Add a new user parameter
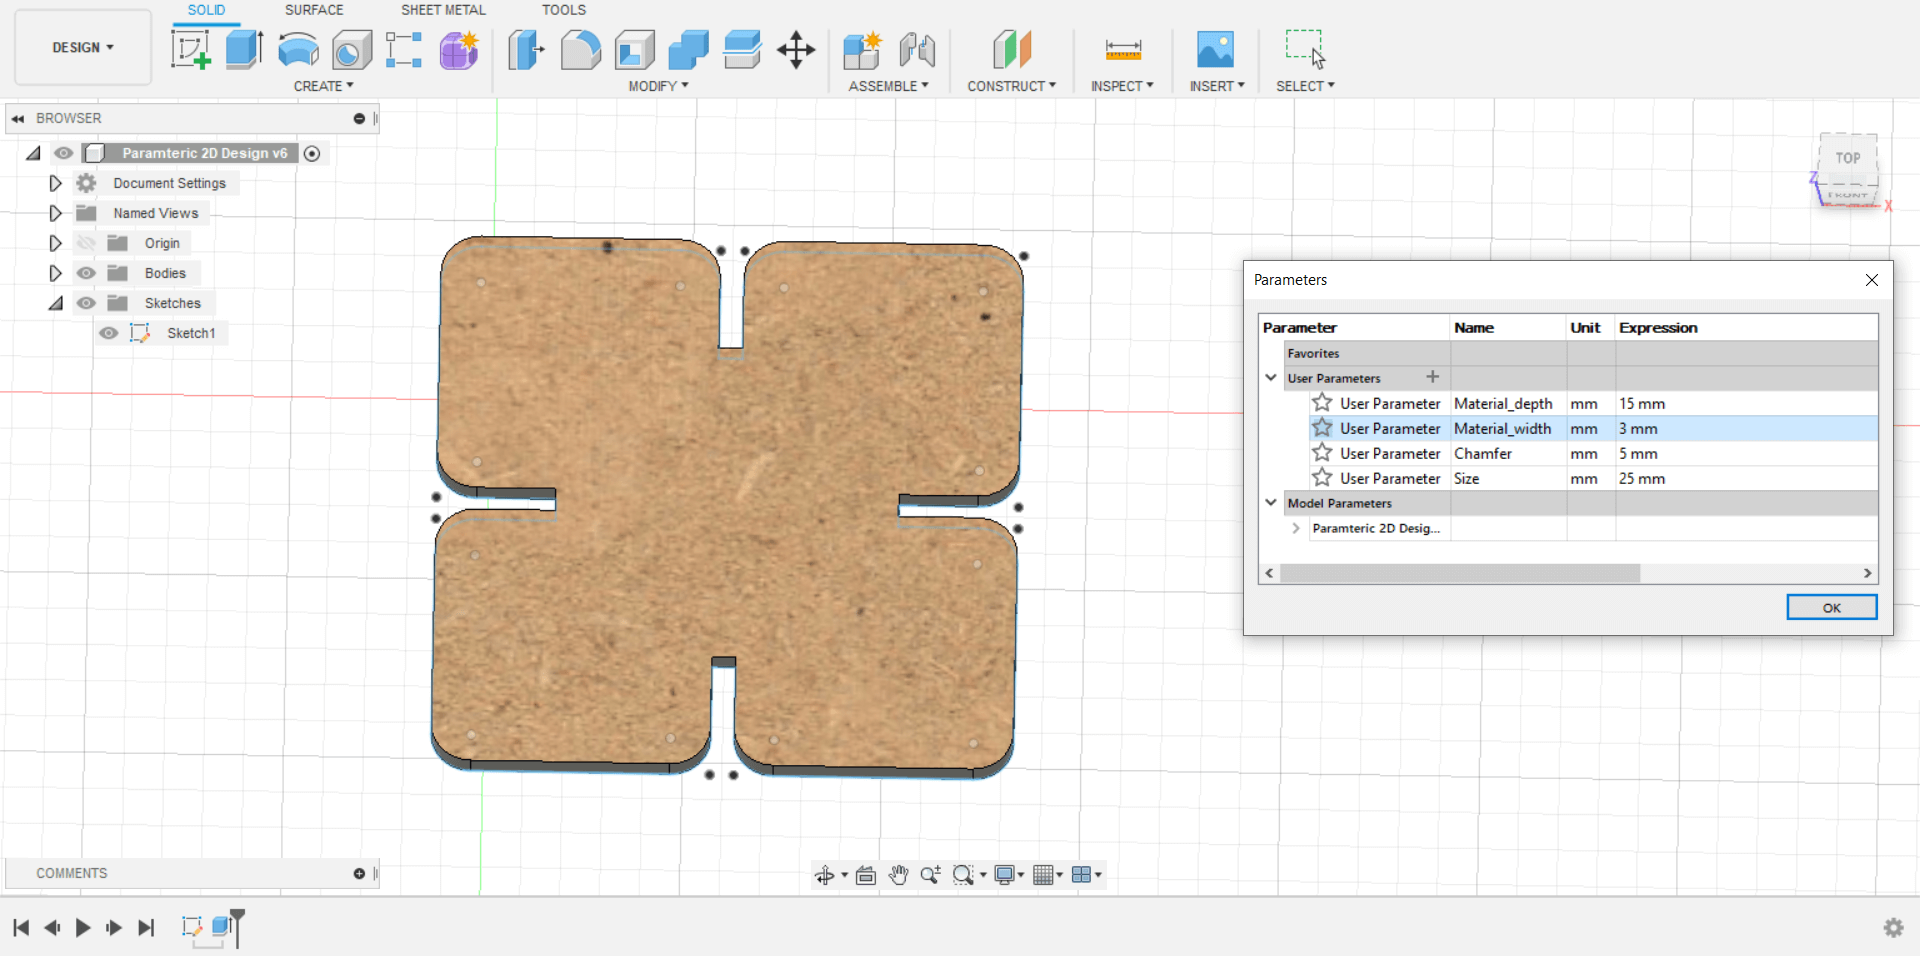The width and height of the screenshot is (1920, 956). (x=1432, y=377)
